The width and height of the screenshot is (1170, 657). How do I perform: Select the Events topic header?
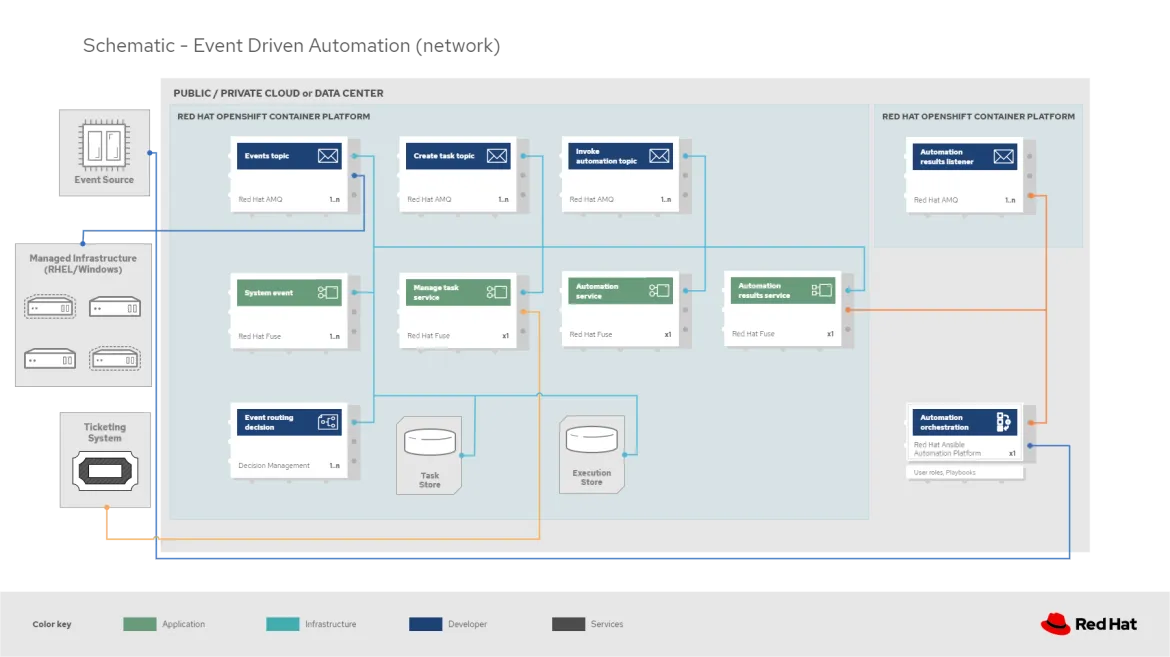click(289, 156)
